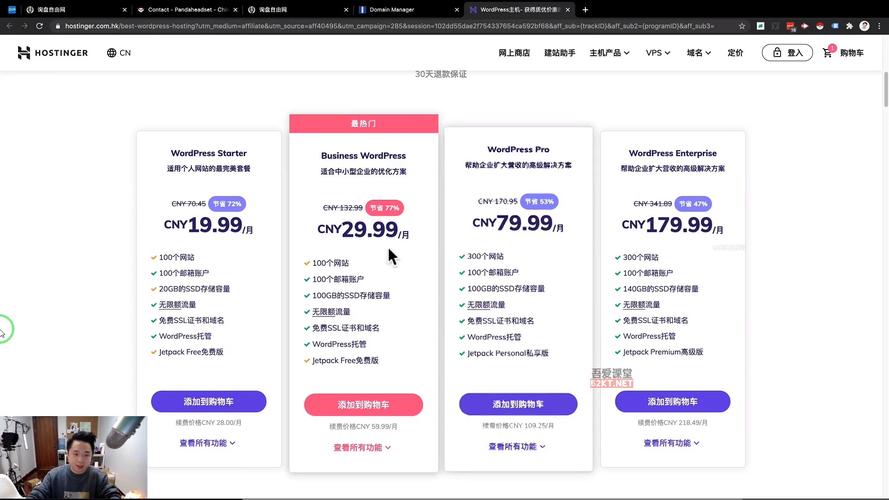Click the Business WordPress plan title
This screenshot has width=889, height=500.
pos(363,155)
